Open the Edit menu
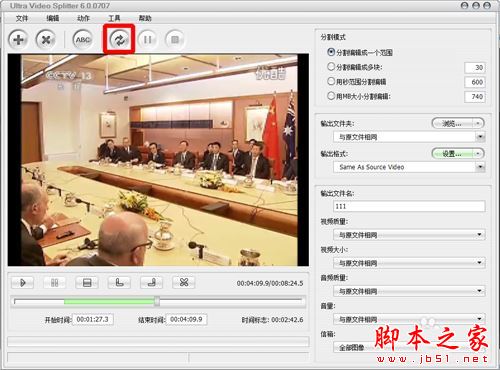Screen dimensions: 500x370 click(x=53, y=18)
